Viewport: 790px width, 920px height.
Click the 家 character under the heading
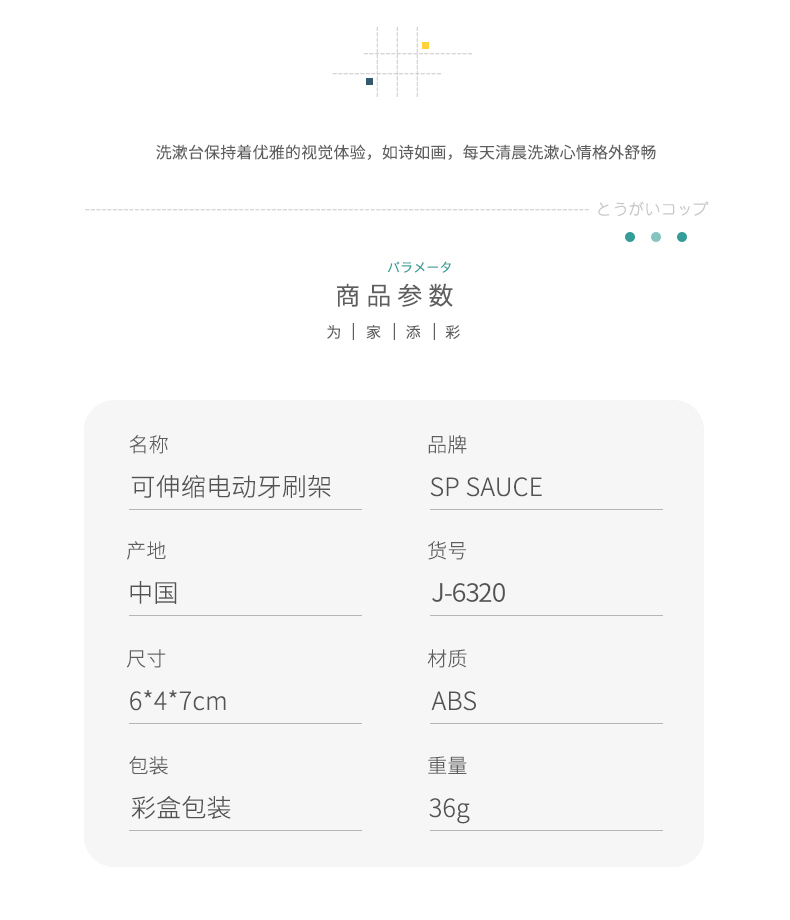[373, 332]
